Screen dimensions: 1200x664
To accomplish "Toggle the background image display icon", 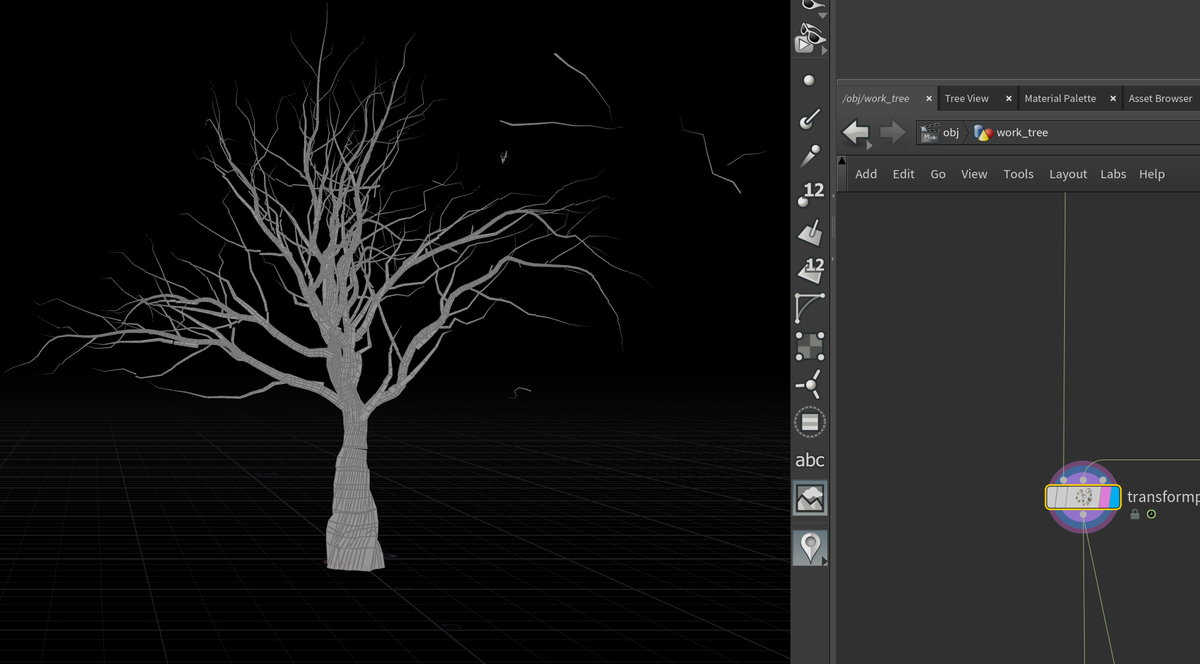I will 810,498.
